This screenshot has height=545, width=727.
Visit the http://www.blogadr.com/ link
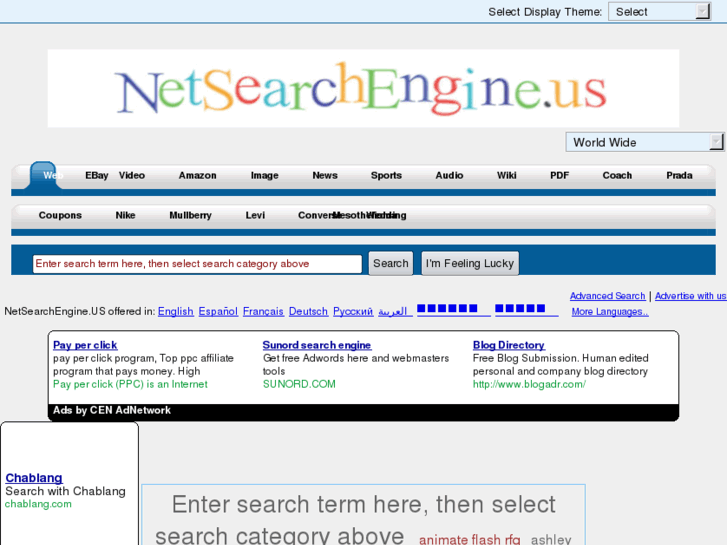pyautogui.click(x=529, y=384)
